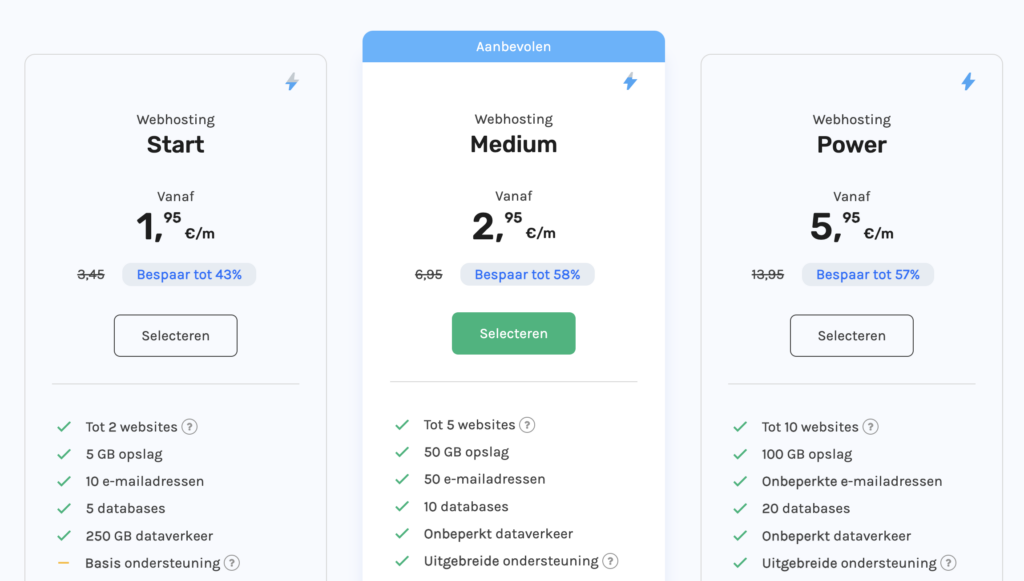Click the lightning bolt icon on Power plan
Screen dimensions: 1024x581
coord(967,82)
